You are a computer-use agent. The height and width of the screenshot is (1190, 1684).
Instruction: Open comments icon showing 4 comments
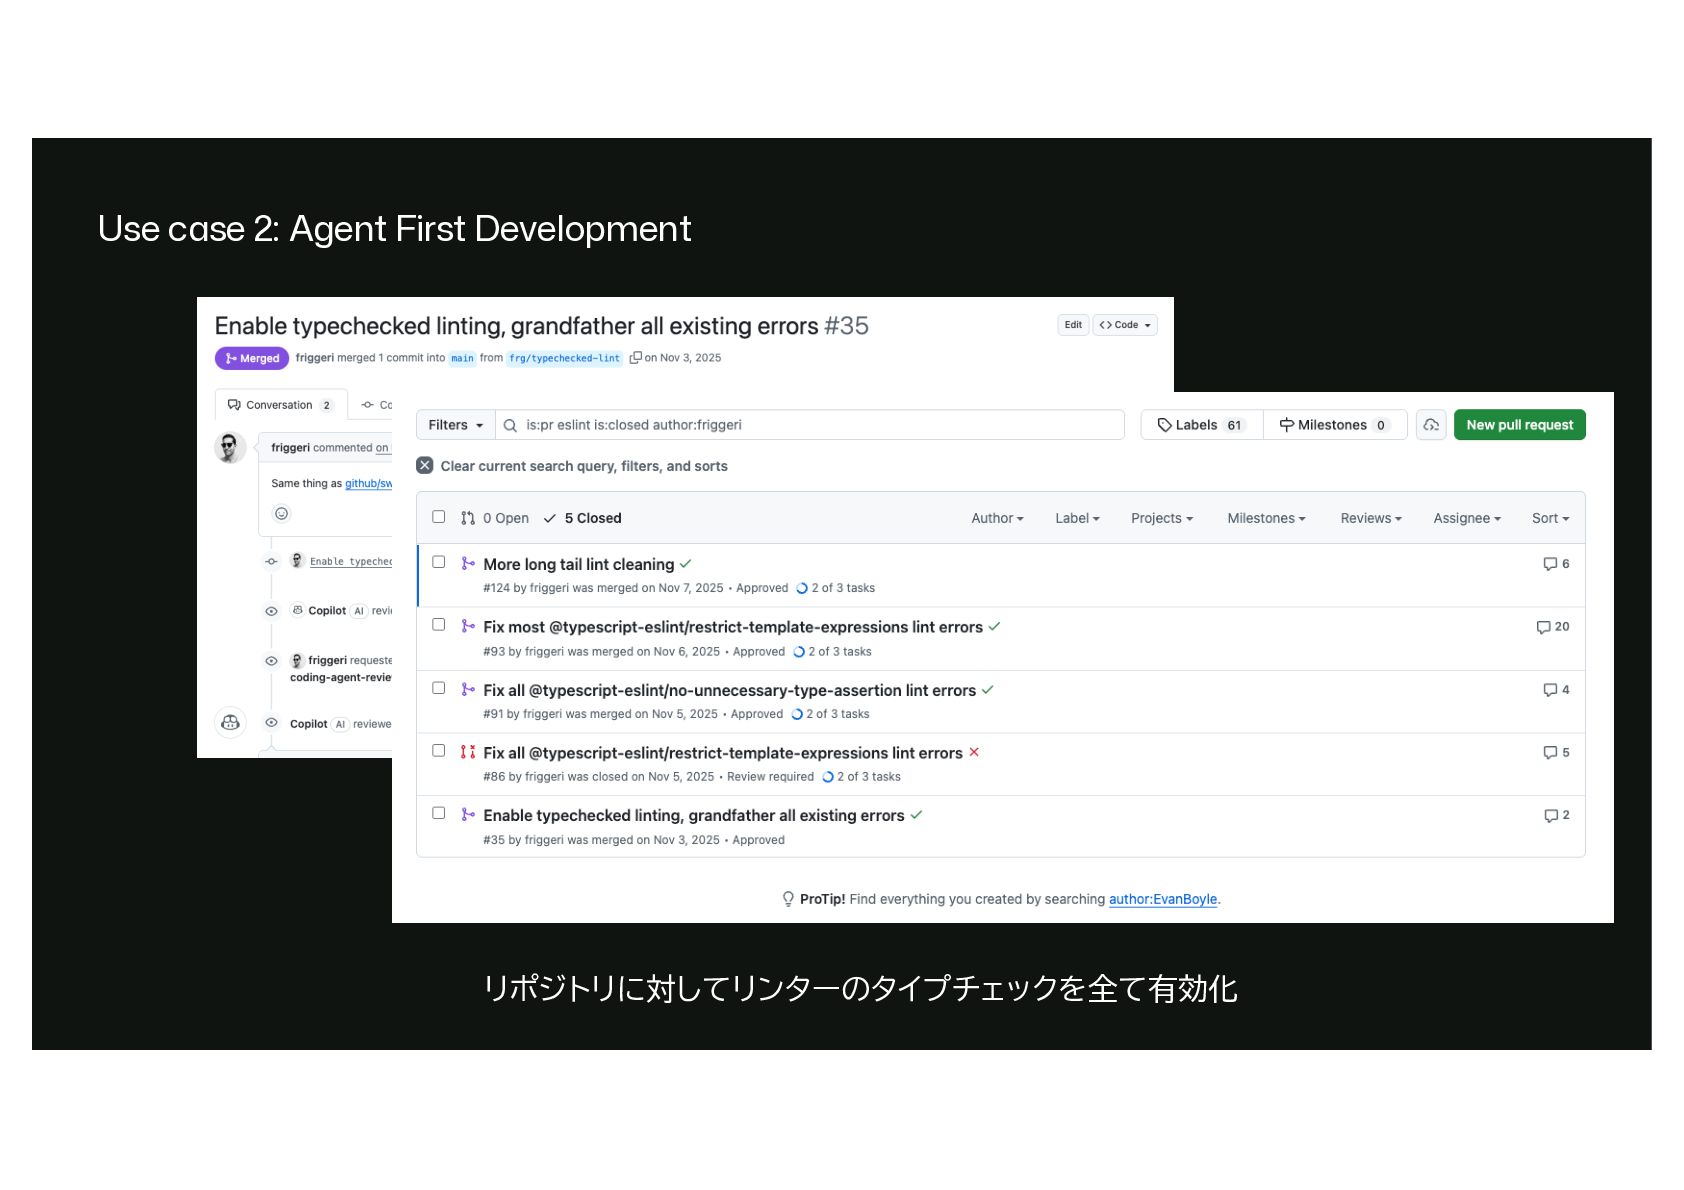[x=1550, y=690]
